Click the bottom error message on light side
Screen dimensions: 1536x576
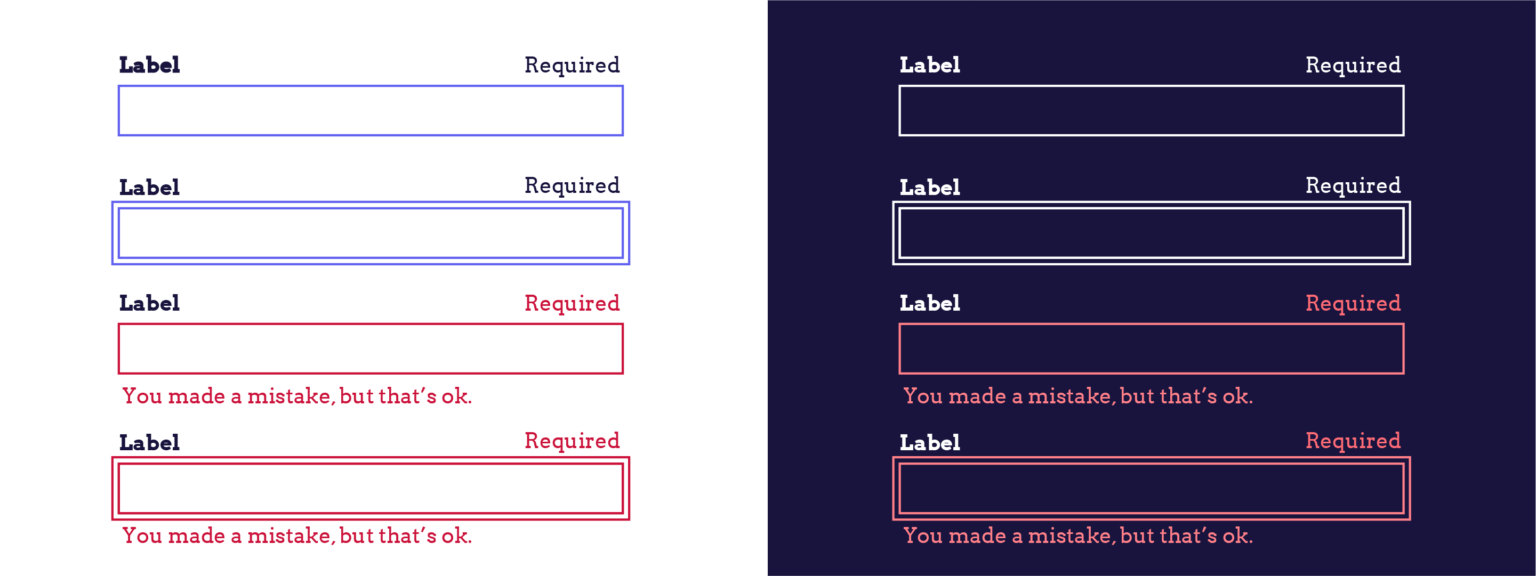click(296, 536)
